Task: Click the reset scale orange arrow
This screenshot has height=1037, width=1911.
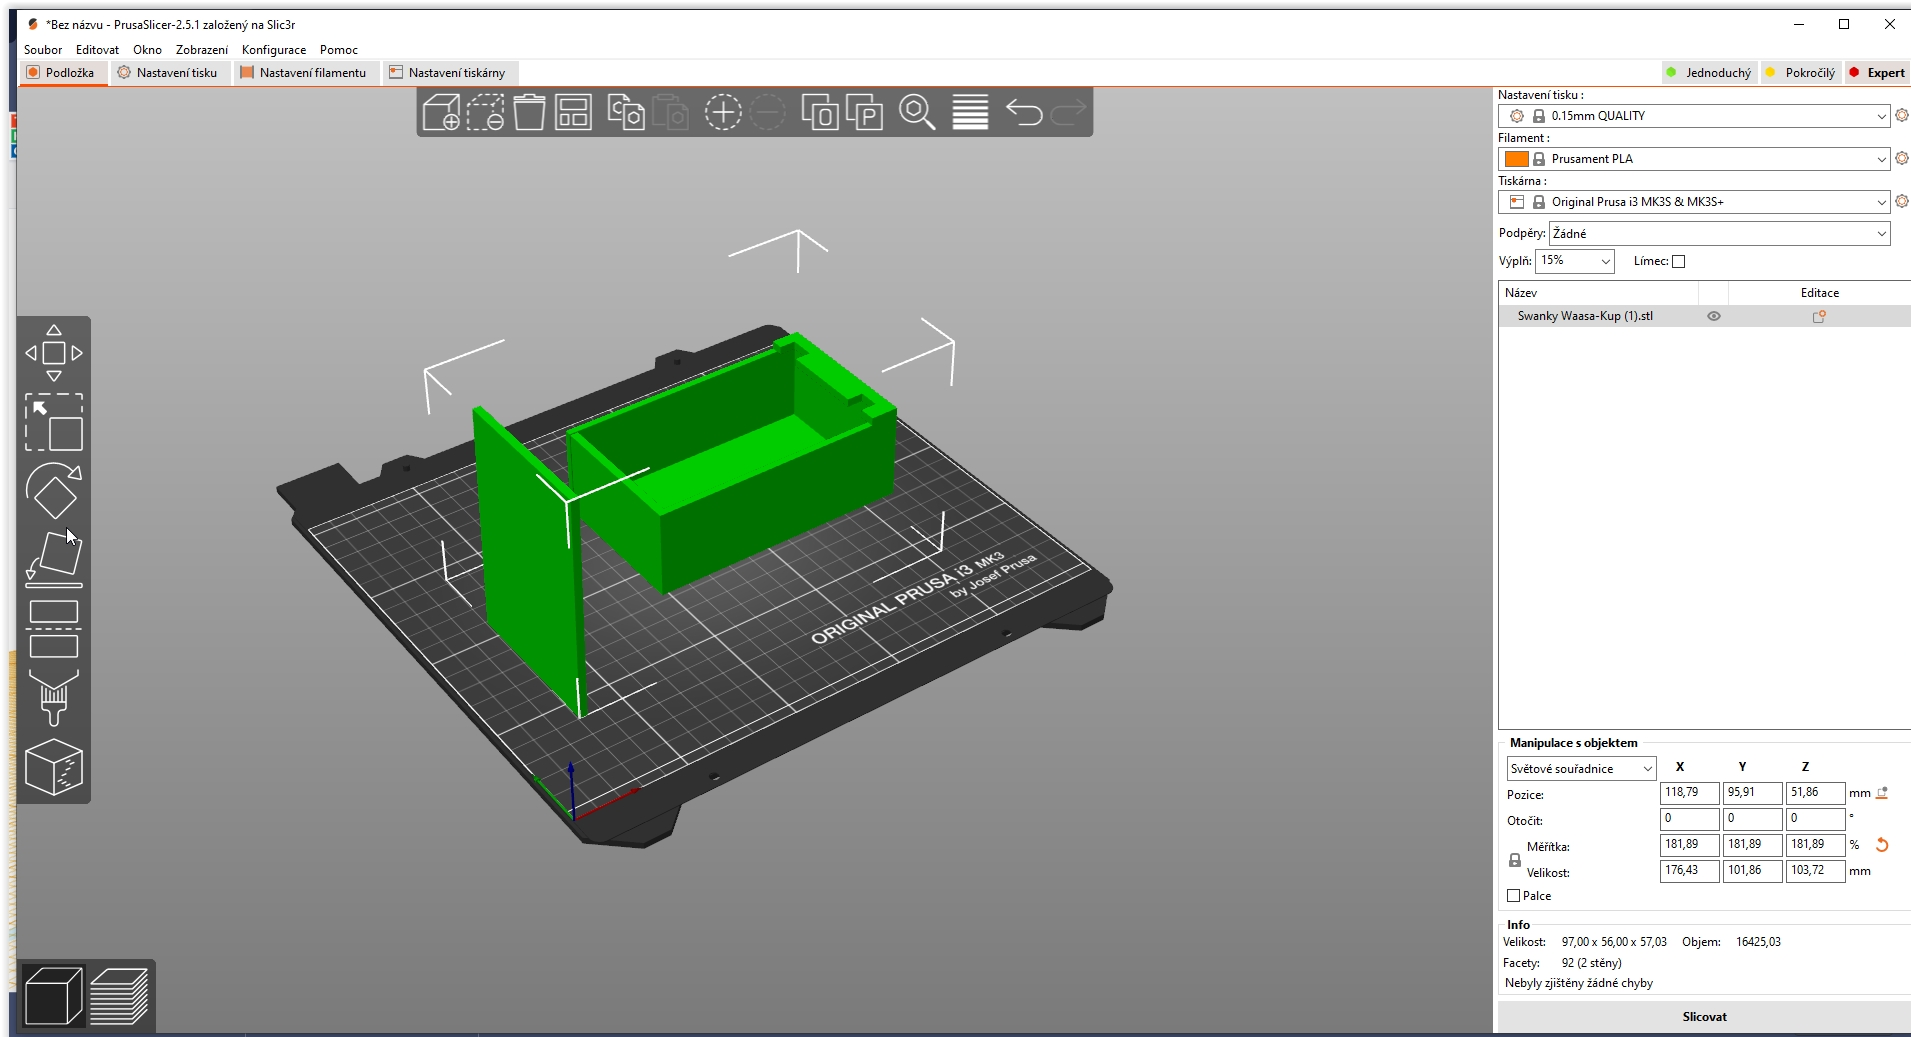Action: (1882, 845)
